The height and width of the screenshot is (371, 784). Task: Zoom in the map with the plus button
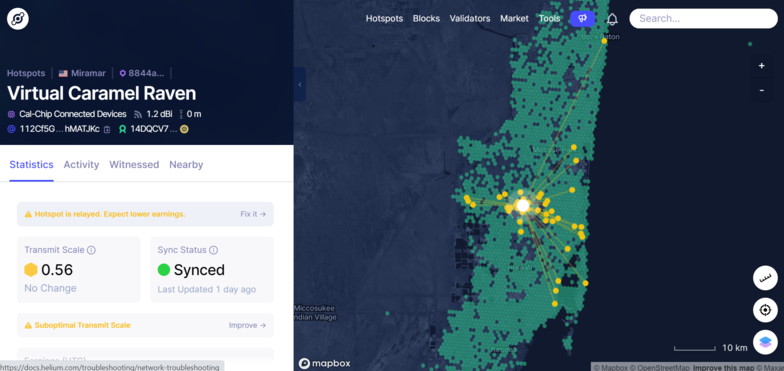pyautogui.click(x=762, y=66)
